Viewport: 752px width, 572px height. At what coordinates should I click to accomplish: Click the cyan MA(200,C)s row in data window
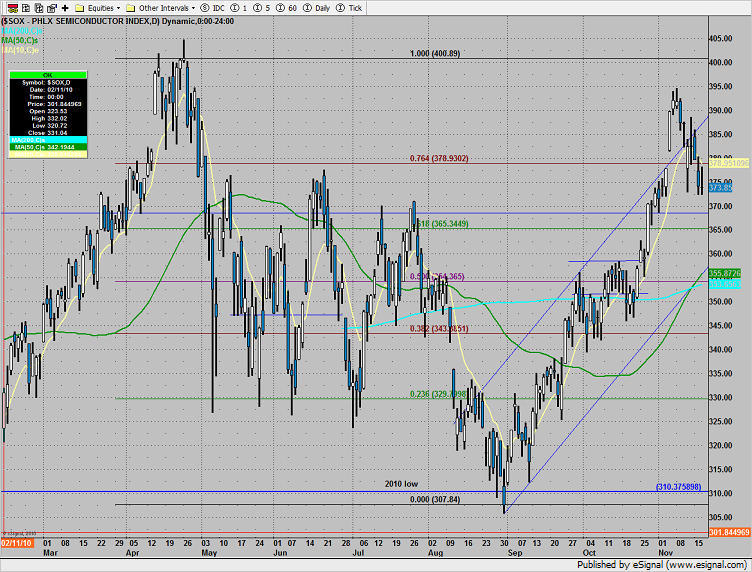tap(48, 140)
